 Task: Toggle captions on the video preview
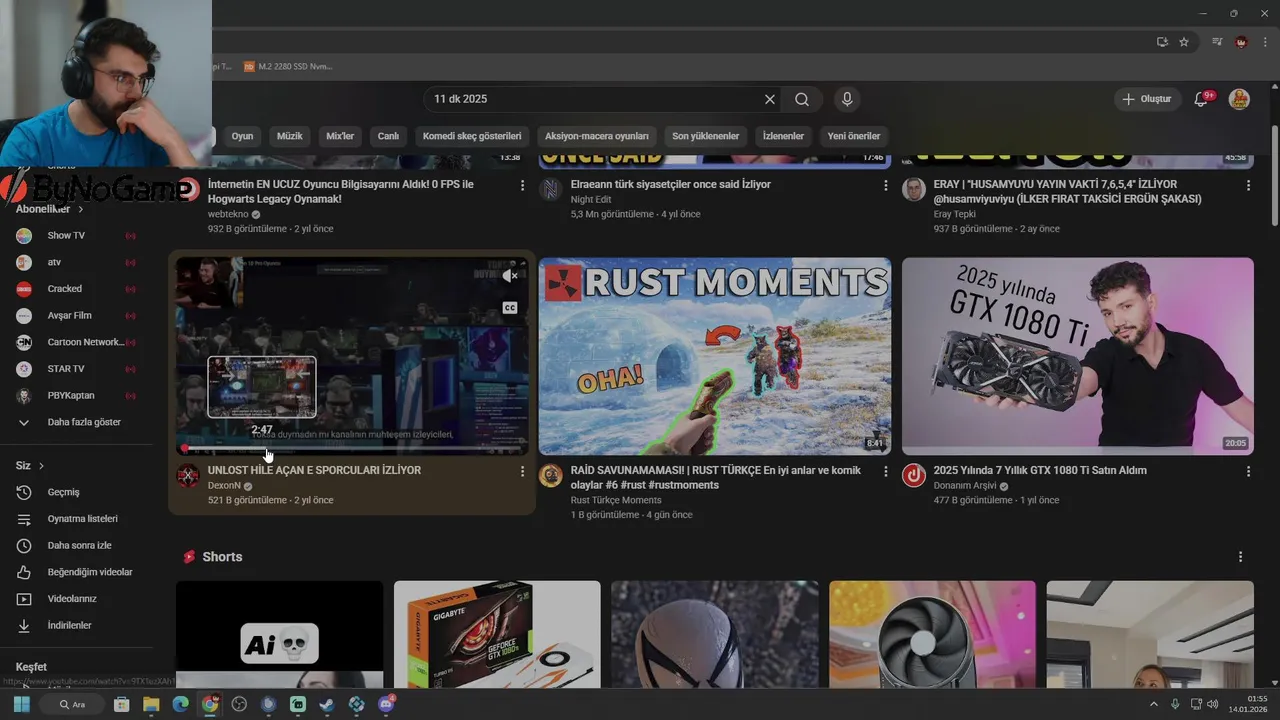point(510,308)
